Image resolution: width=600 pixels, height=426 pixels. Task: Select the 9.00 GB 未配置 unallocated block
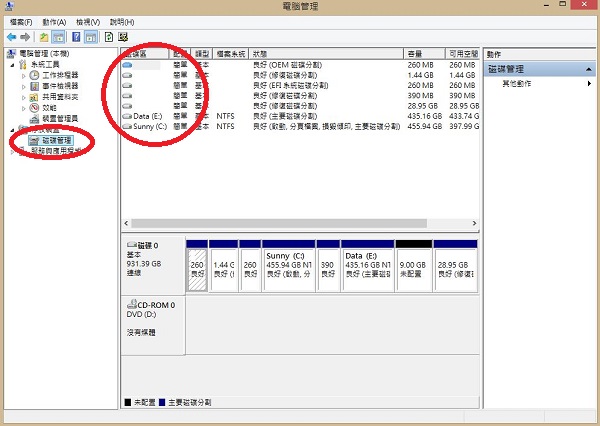pos(414,266)
